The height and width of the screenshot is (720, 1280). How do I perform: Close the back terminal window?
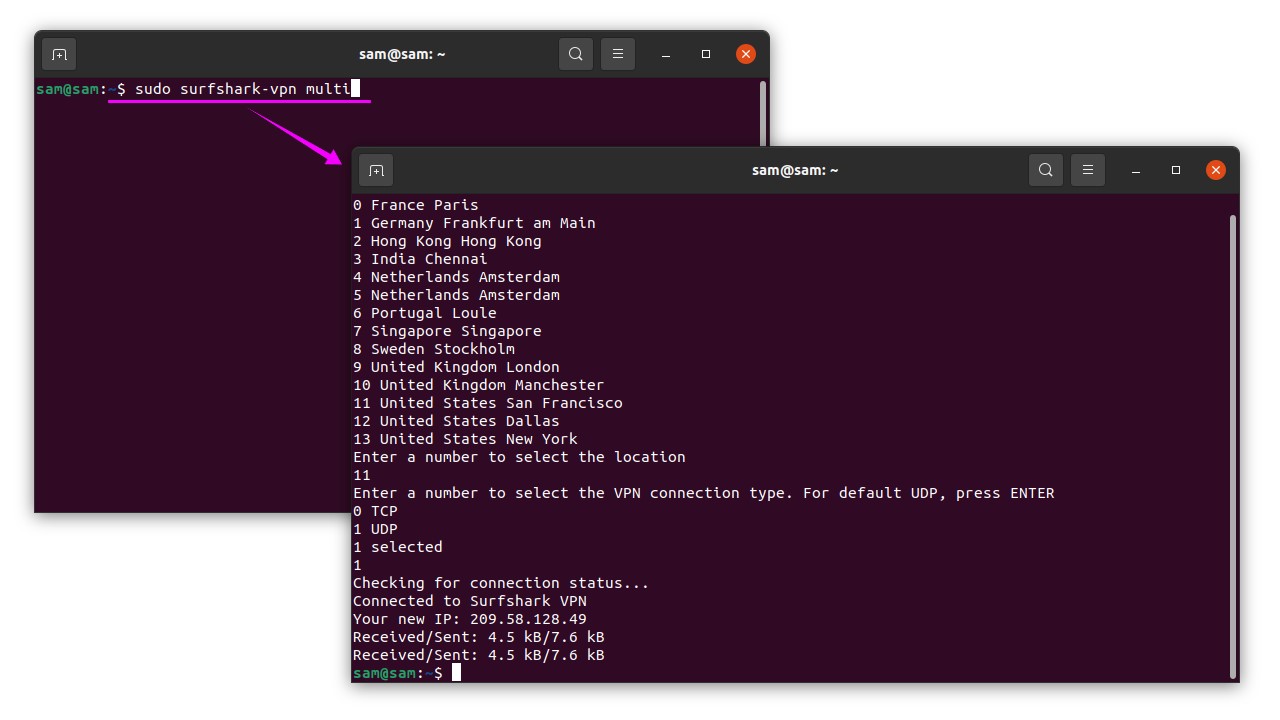pyautogui.click(x=746, y=54)
